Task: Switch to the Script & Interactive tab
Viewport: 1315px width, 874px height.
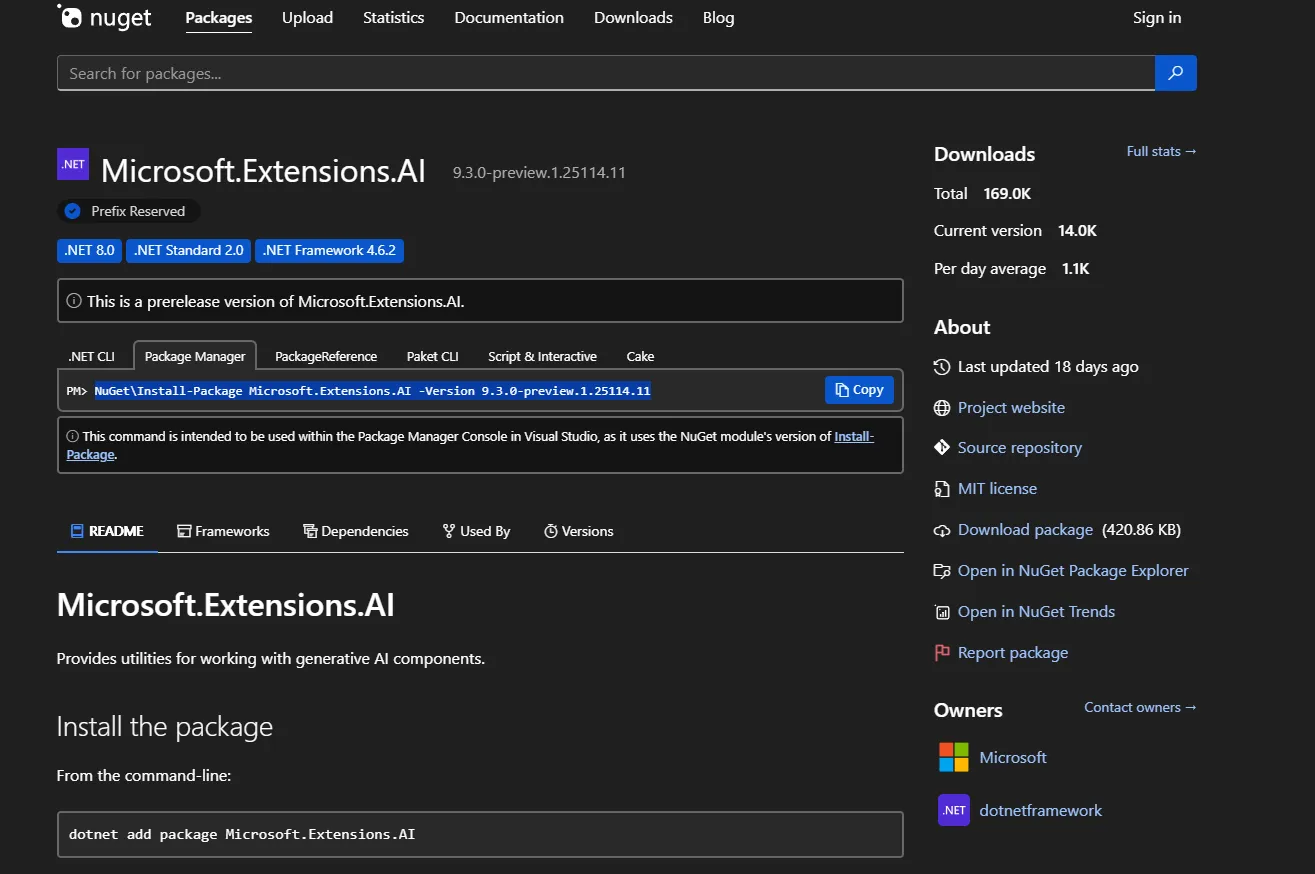Action: (542, 356)
